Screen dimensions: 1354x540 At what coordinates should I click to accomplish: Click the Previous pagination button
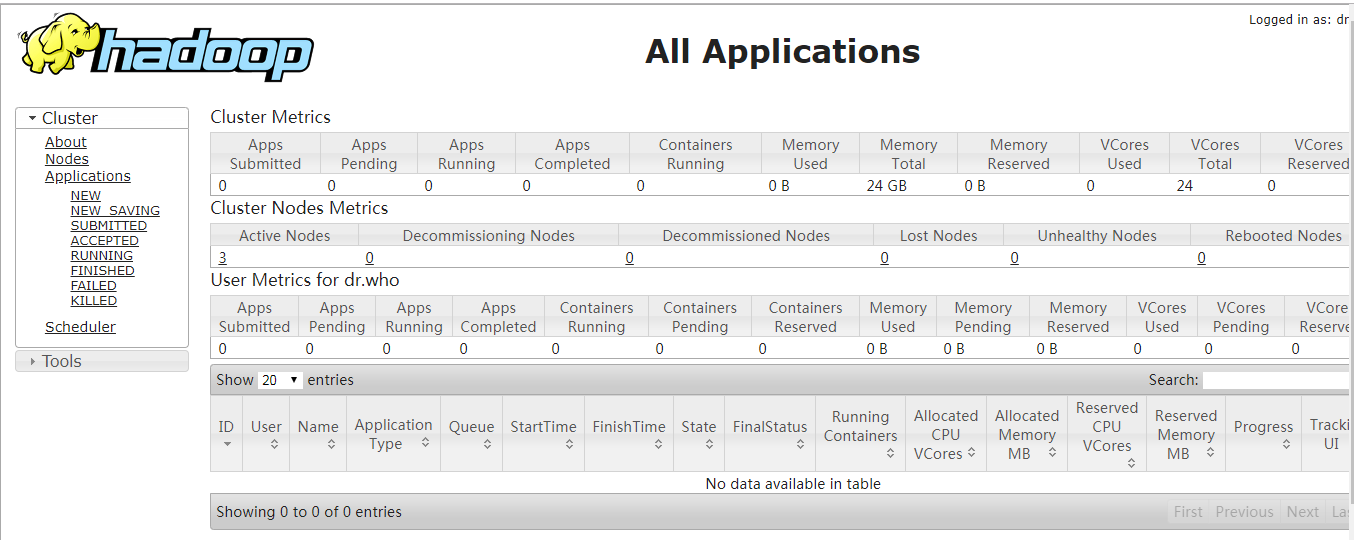[x=1244, y=512]
